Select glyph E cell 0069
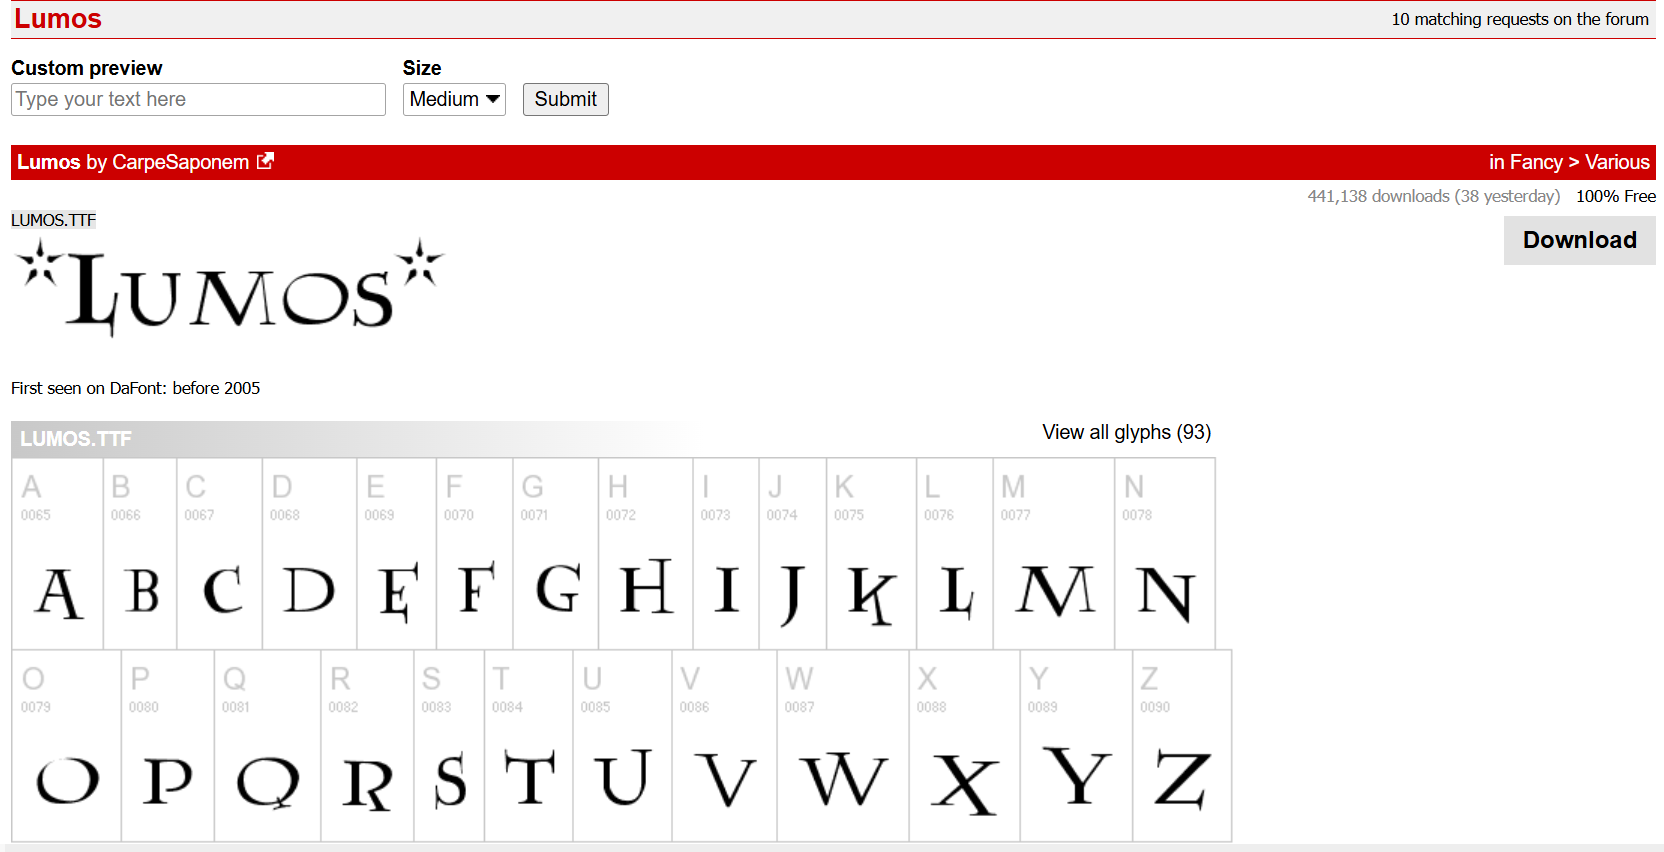This screenshot has width=1664, height=852. pyautogui.click(x=397, y=554)
